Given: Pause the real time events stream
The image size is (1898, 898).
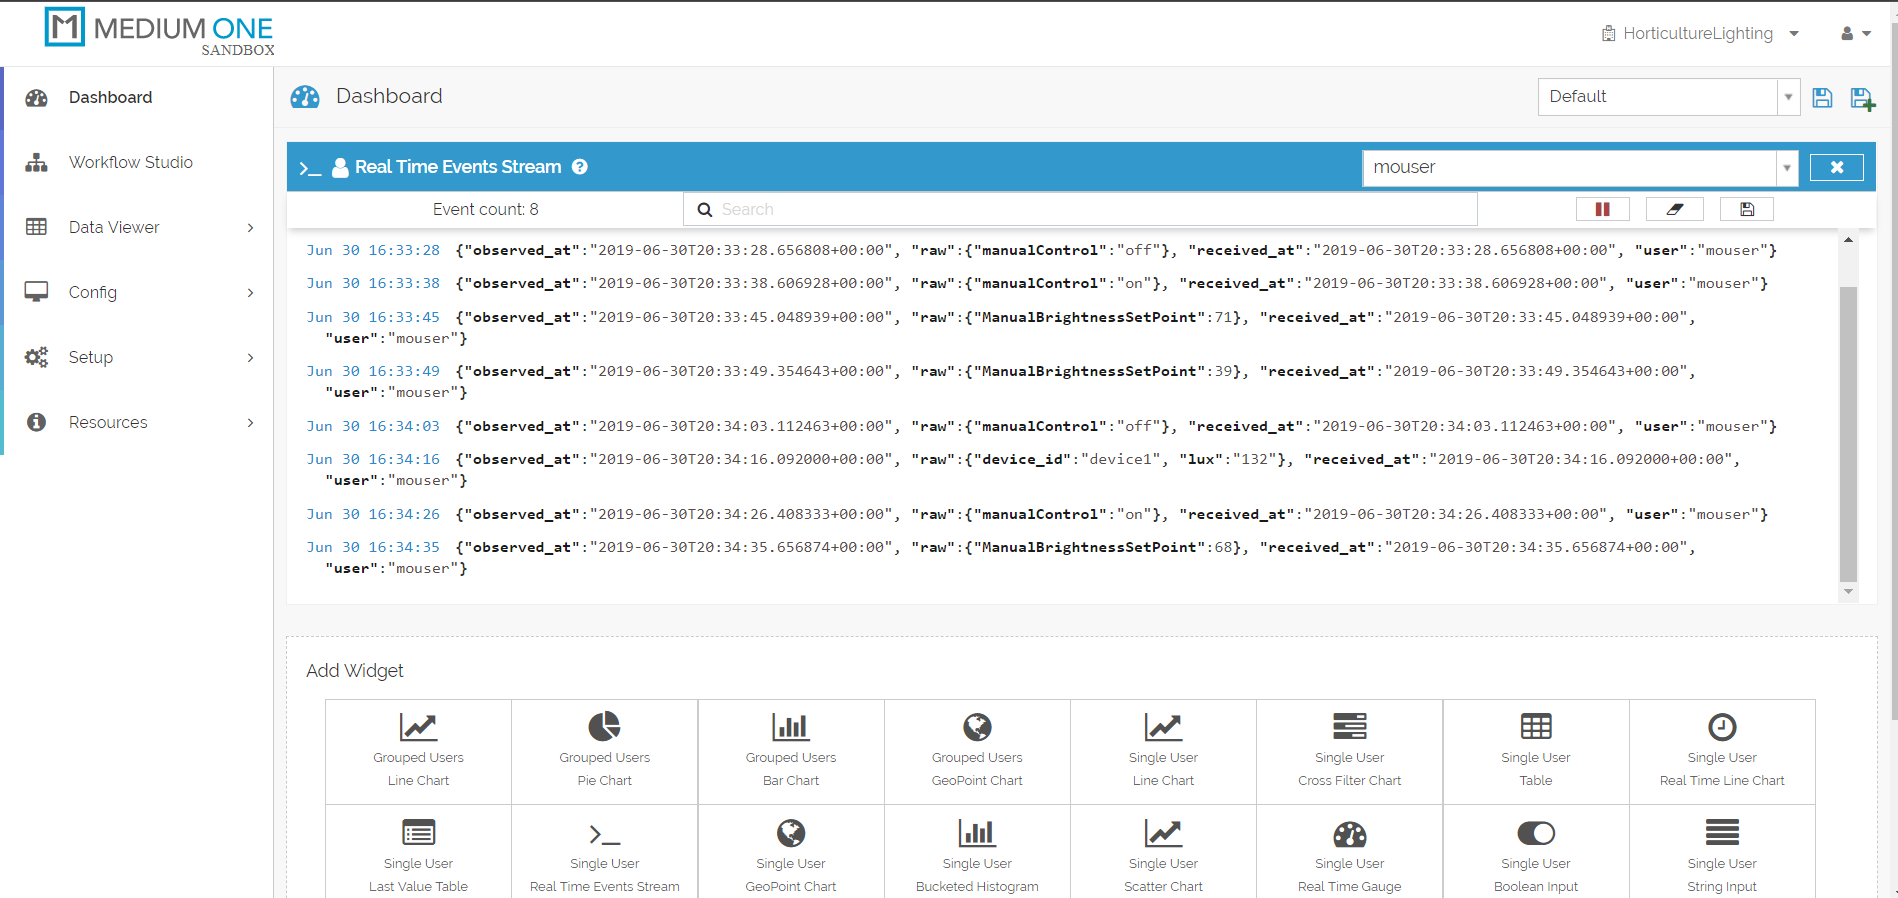Looking at the screenshot, I should click(x=1602, y=209).
